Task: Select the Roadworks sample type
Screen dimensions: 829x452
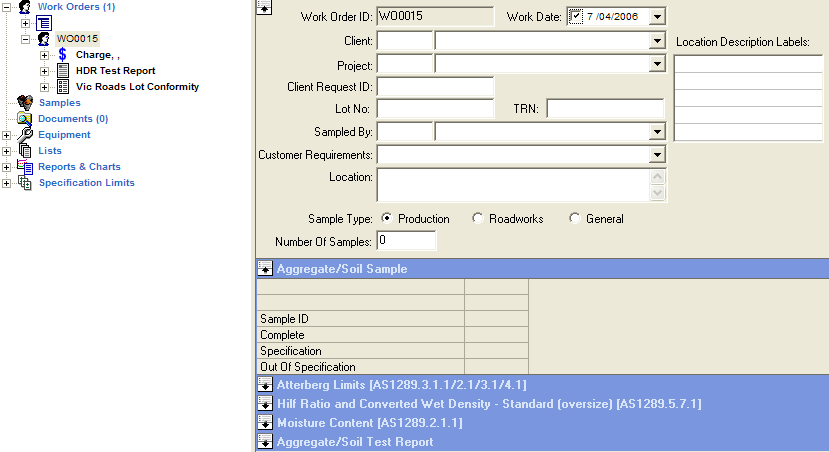Action: coord(478,219)
